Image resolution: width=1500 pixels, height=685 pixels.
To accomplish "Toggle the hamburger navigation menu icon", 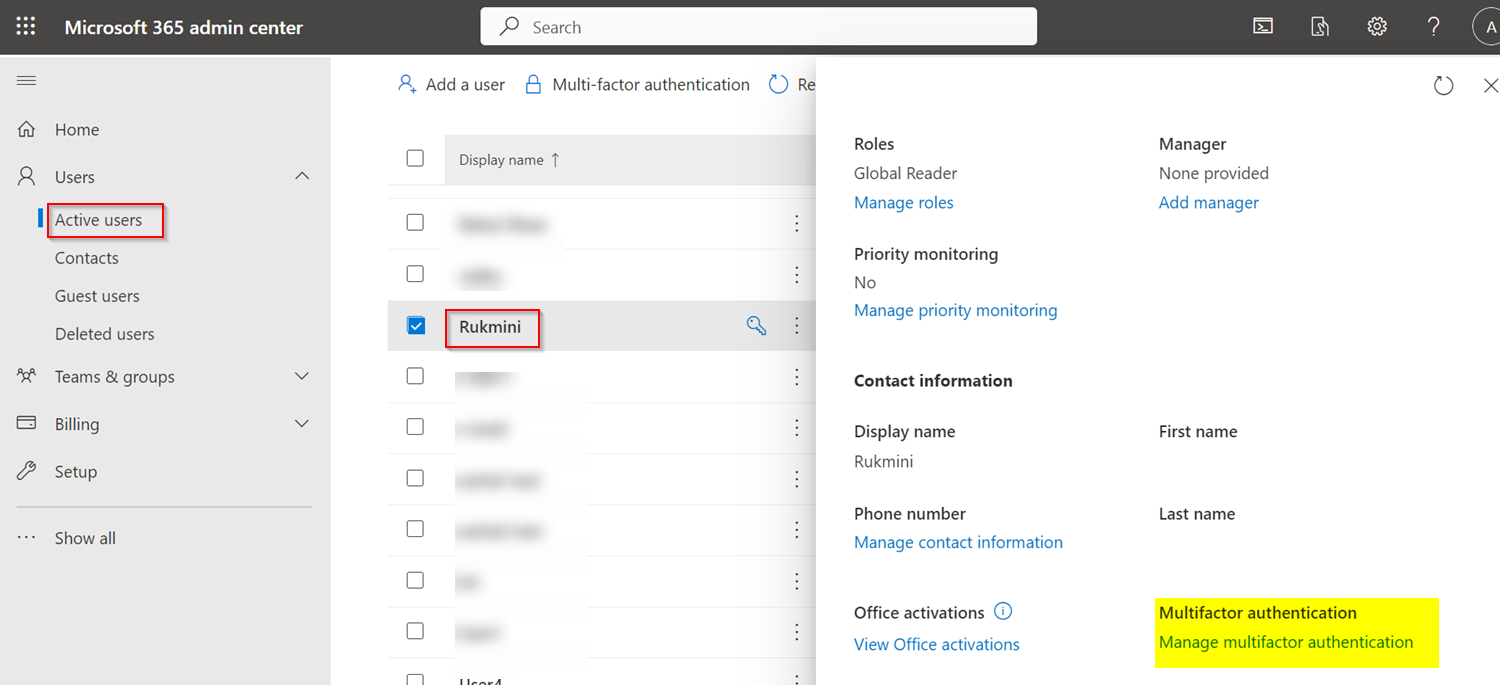I will [26, 80].
